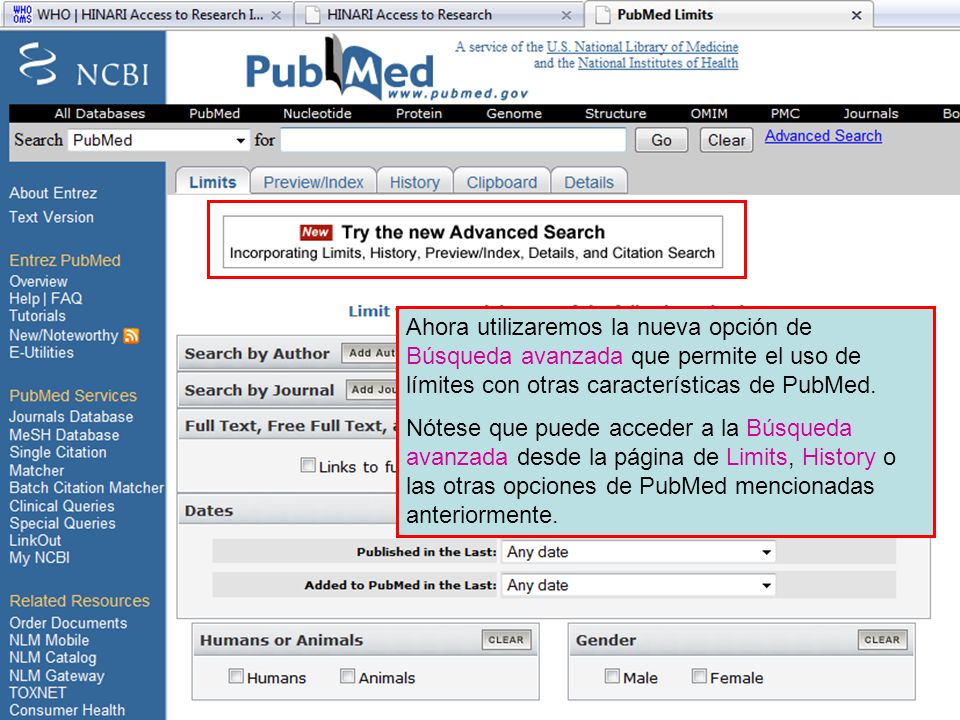
Task: Open LinkOut sidebar link
Action: (35, 540)
